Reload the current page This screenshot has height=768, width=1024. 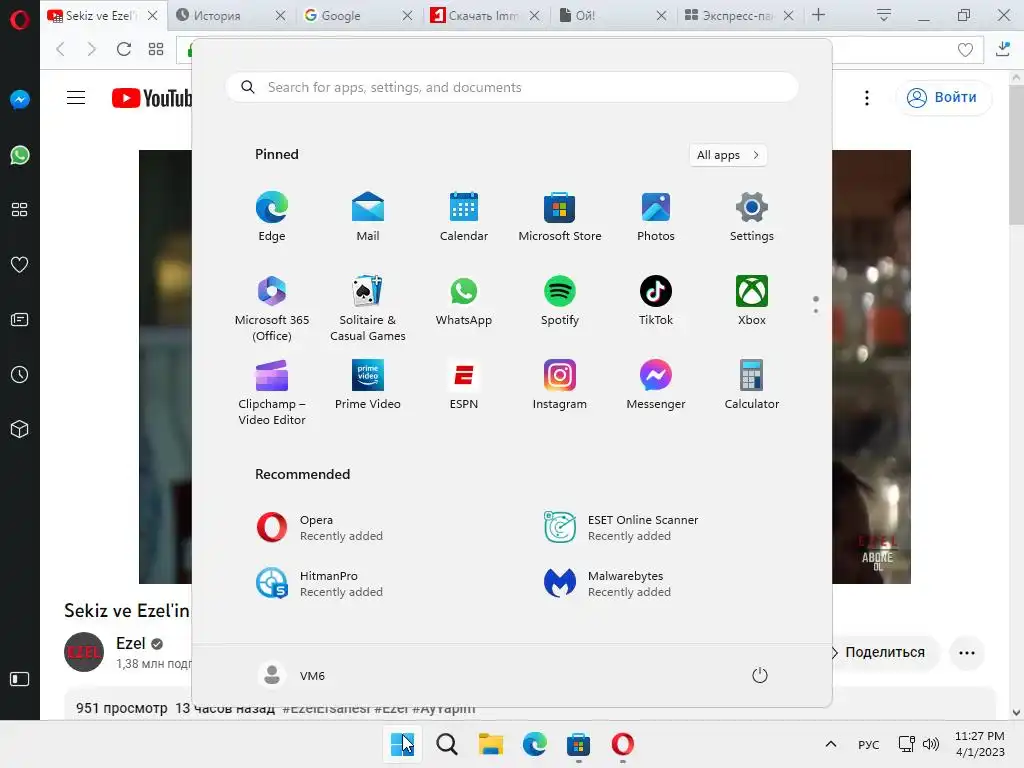123,49
